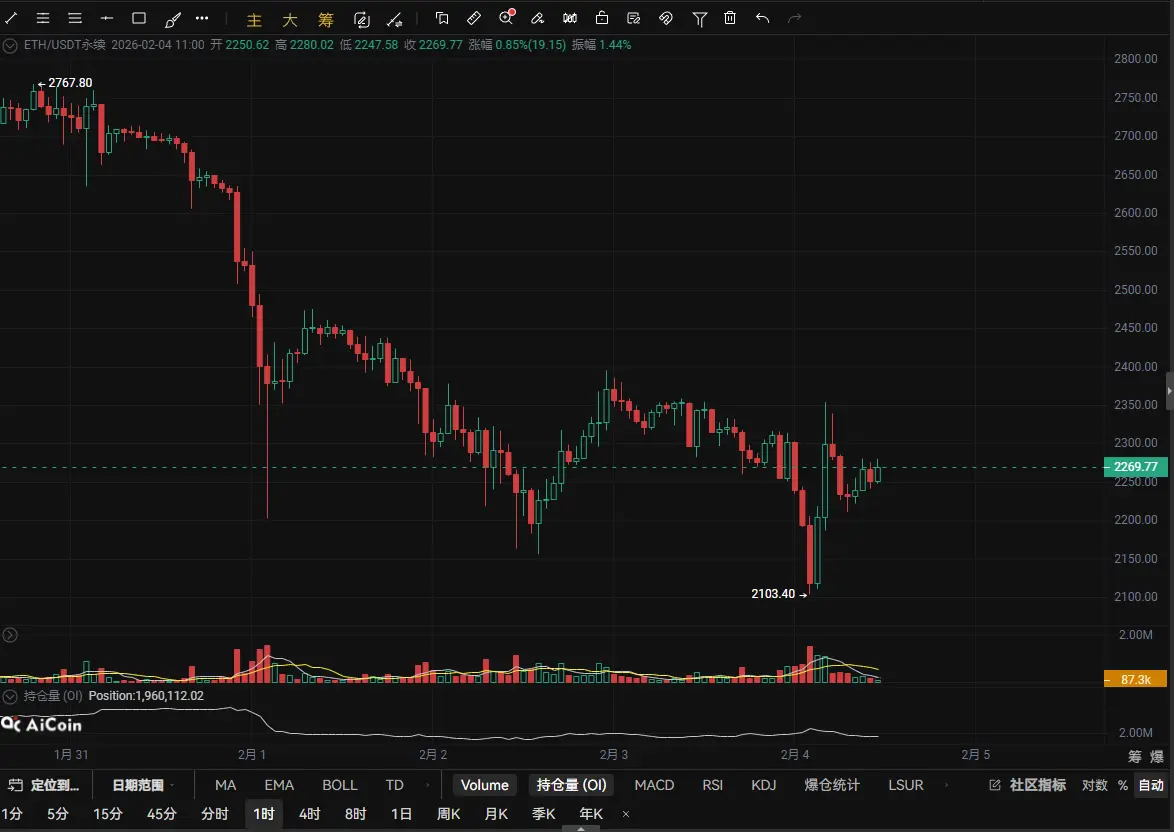Open more drawing tools ellipsis menu
The width and height of the screenshot is (1174, 832).
point(202,18)
